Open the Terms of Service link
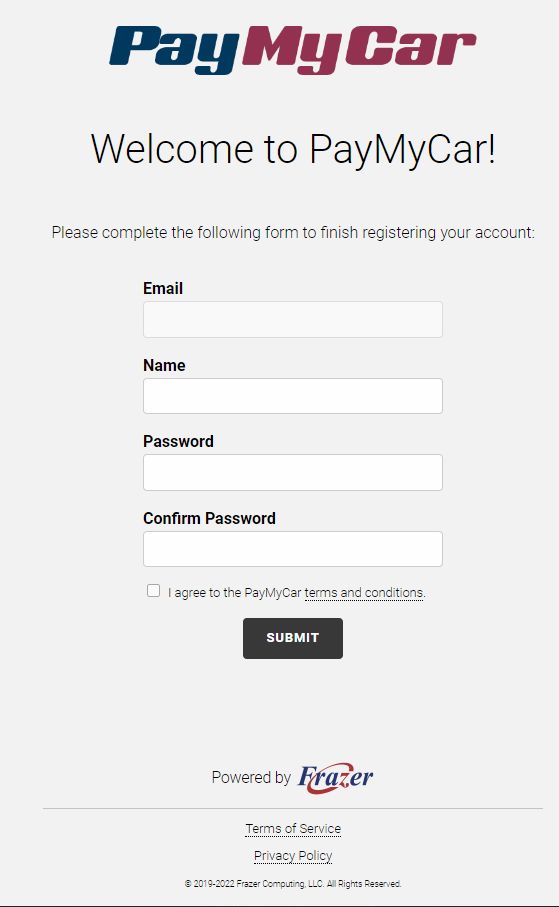 (x=293, y=828)
